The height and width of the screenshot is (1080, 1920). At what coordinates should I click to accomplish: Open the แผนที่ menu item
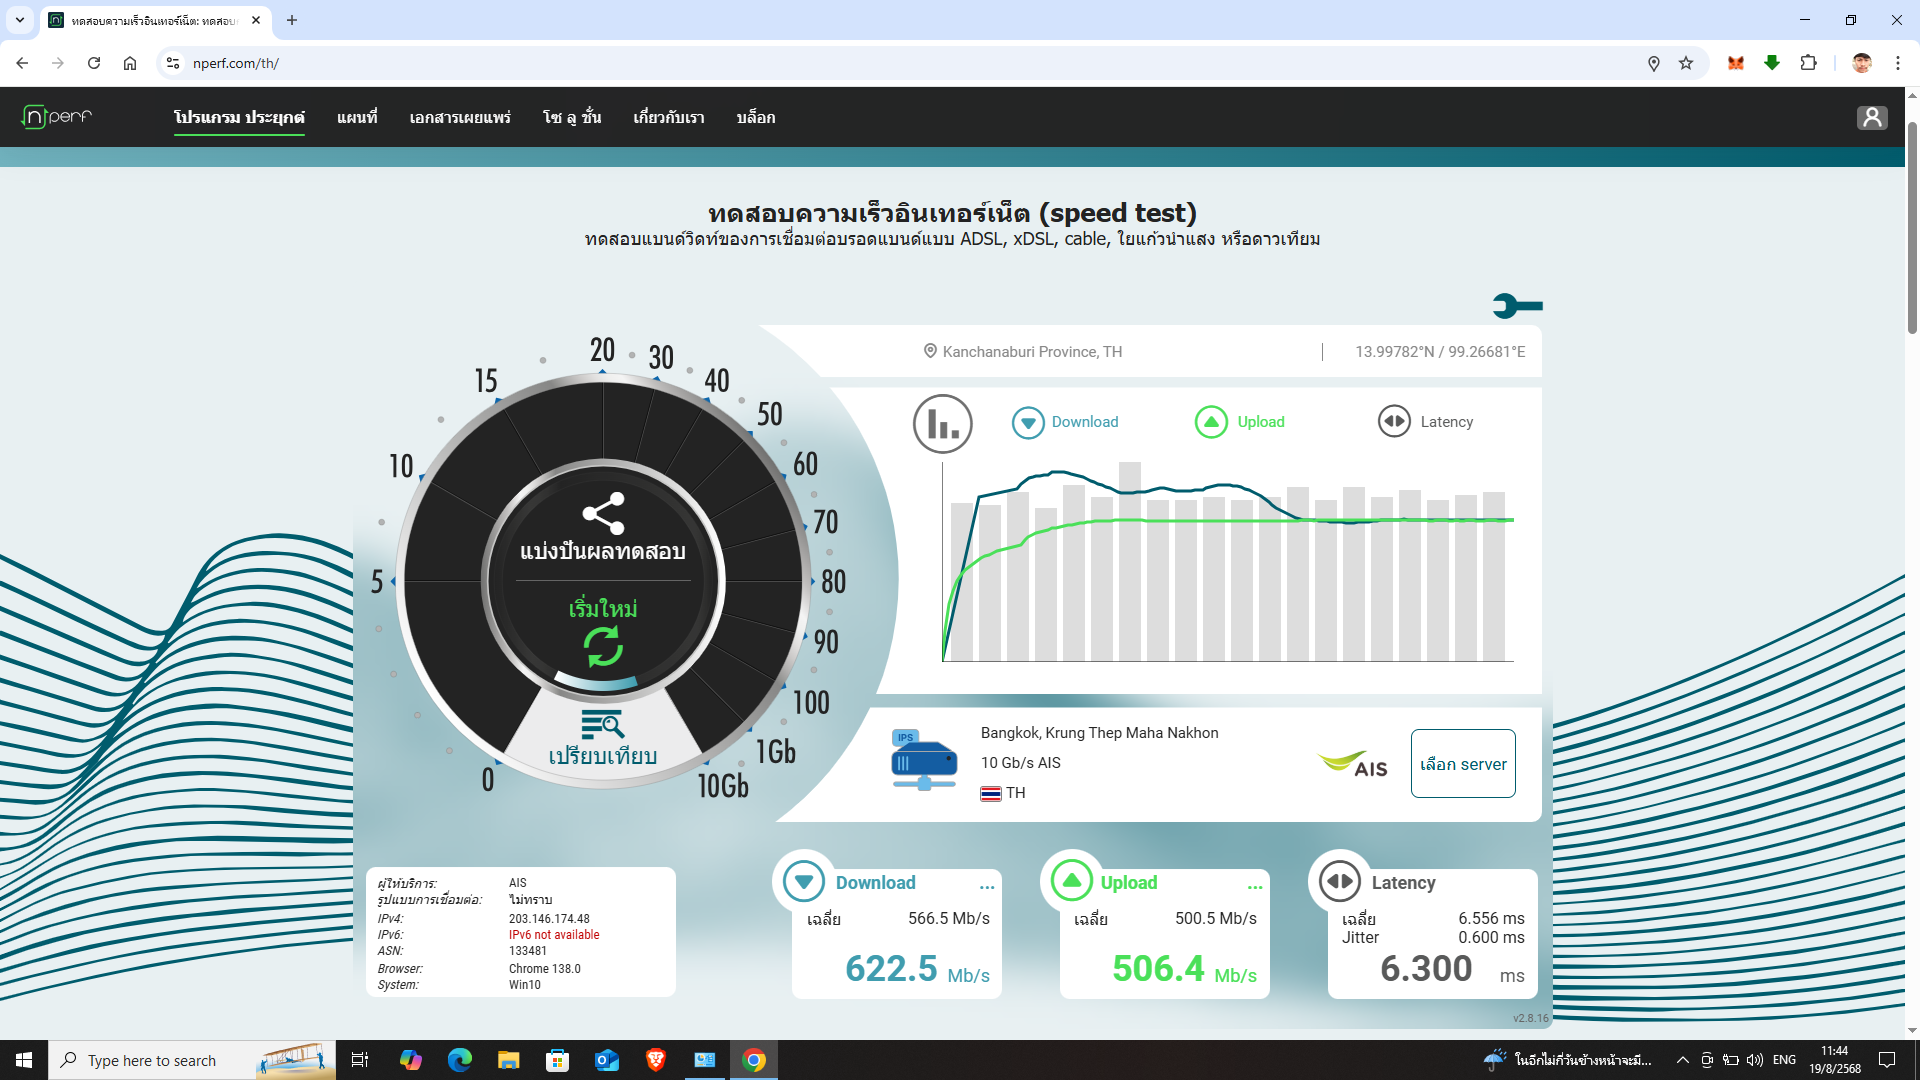tap(357, 118)
